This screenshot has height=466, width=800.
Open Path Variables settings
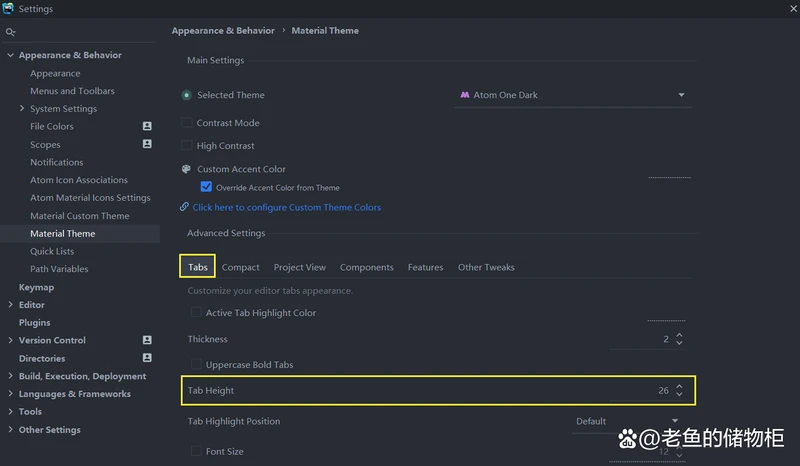(x=59, y=269)
